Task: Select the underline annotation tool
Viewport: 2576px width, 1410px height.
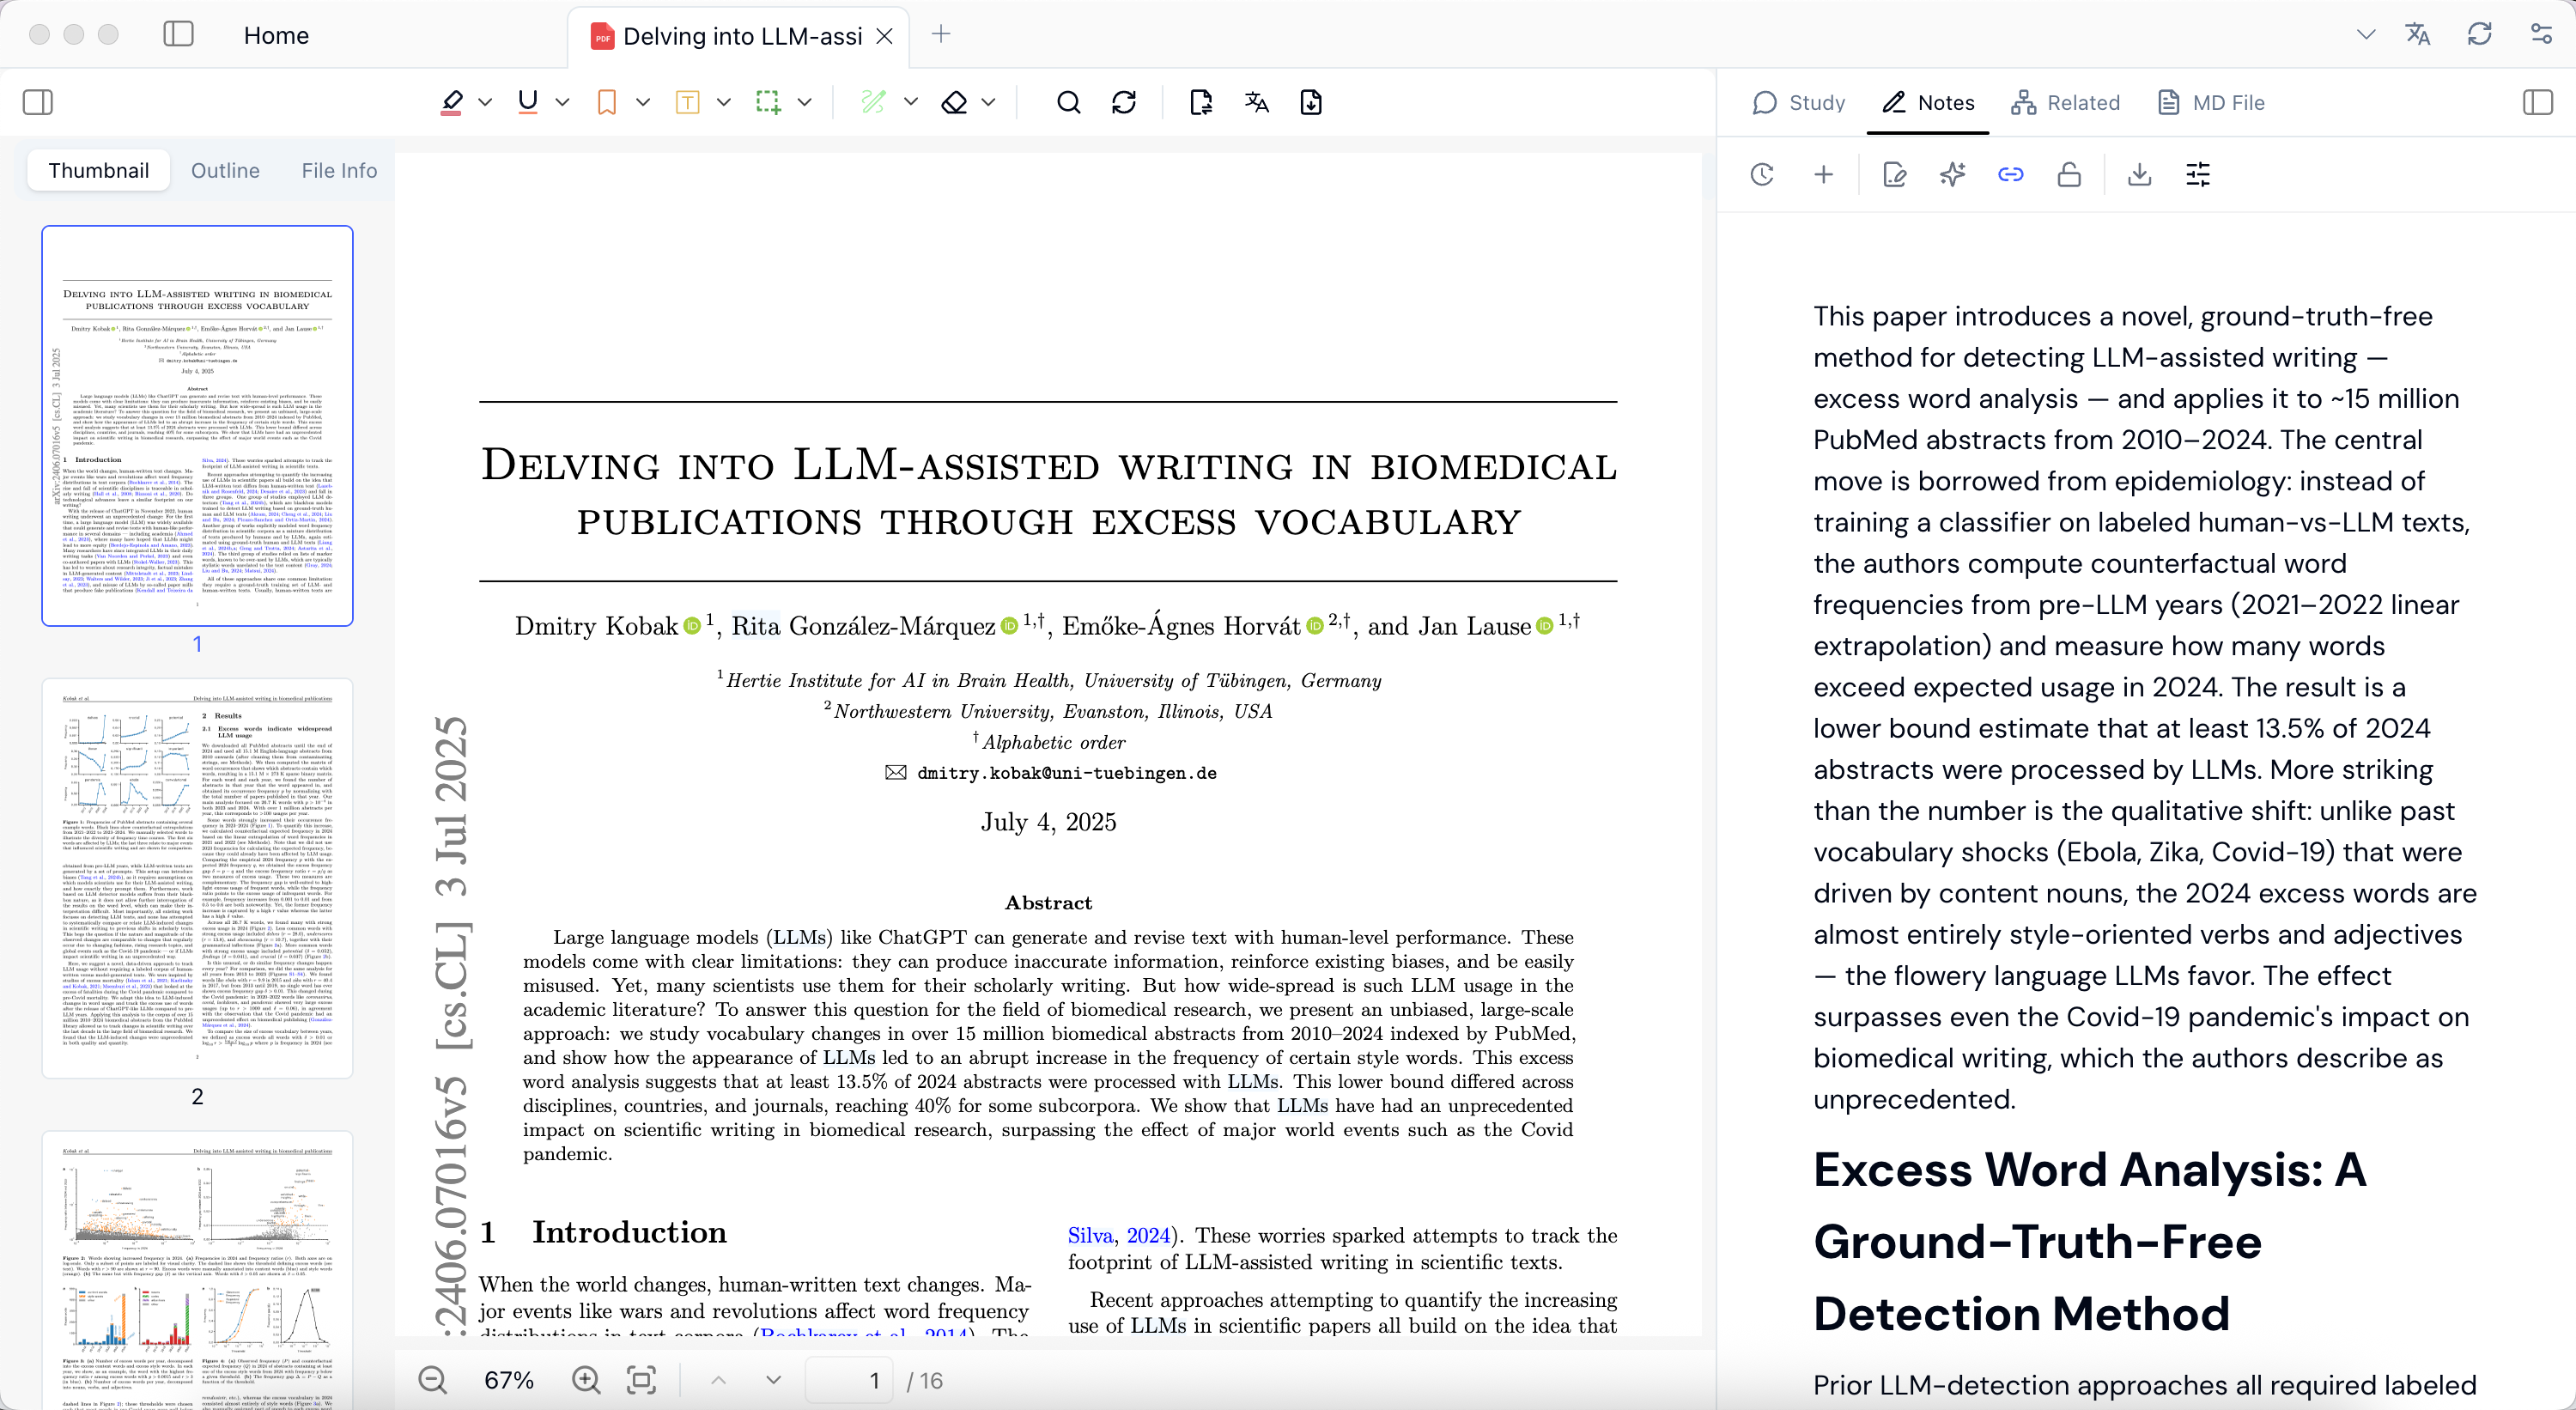Action: (528, 102)
